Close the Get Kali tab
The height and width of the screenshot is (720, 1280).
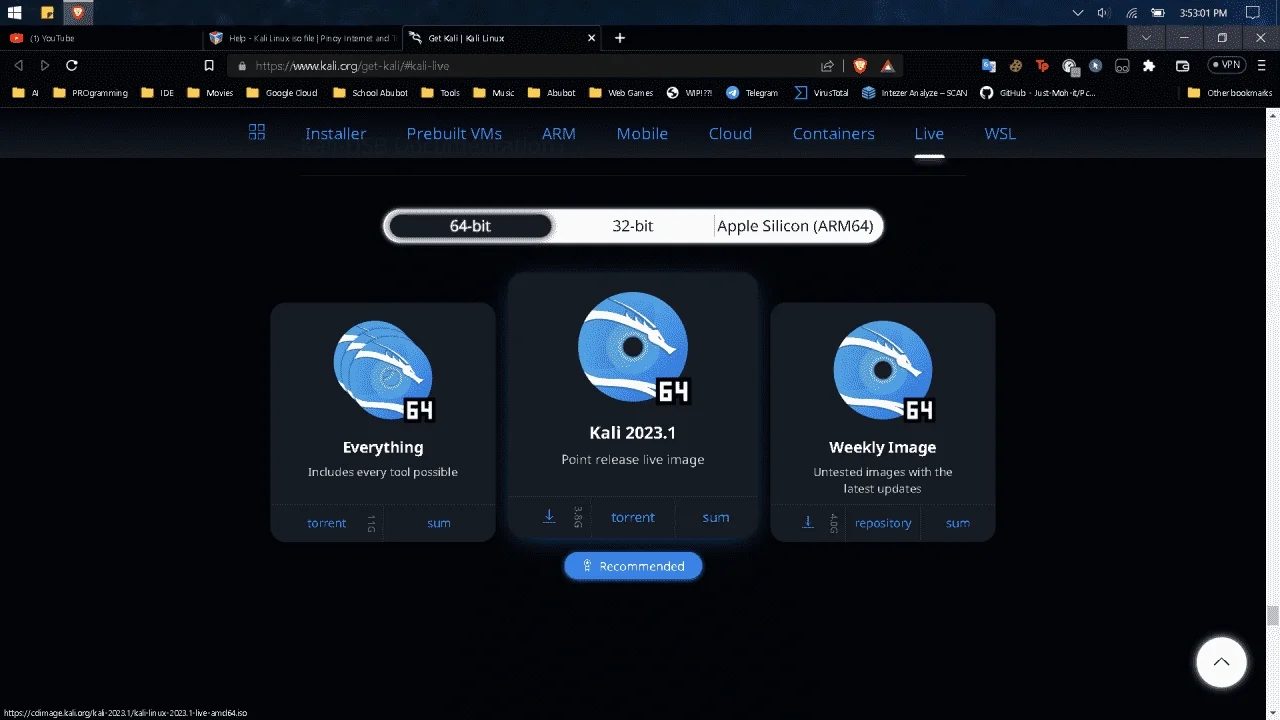pos(591,38)
